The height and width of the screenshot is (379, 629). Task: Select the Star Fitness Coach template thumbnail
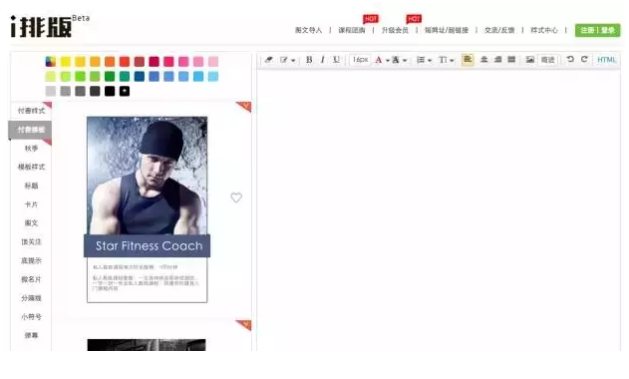[x=147, y=209]
